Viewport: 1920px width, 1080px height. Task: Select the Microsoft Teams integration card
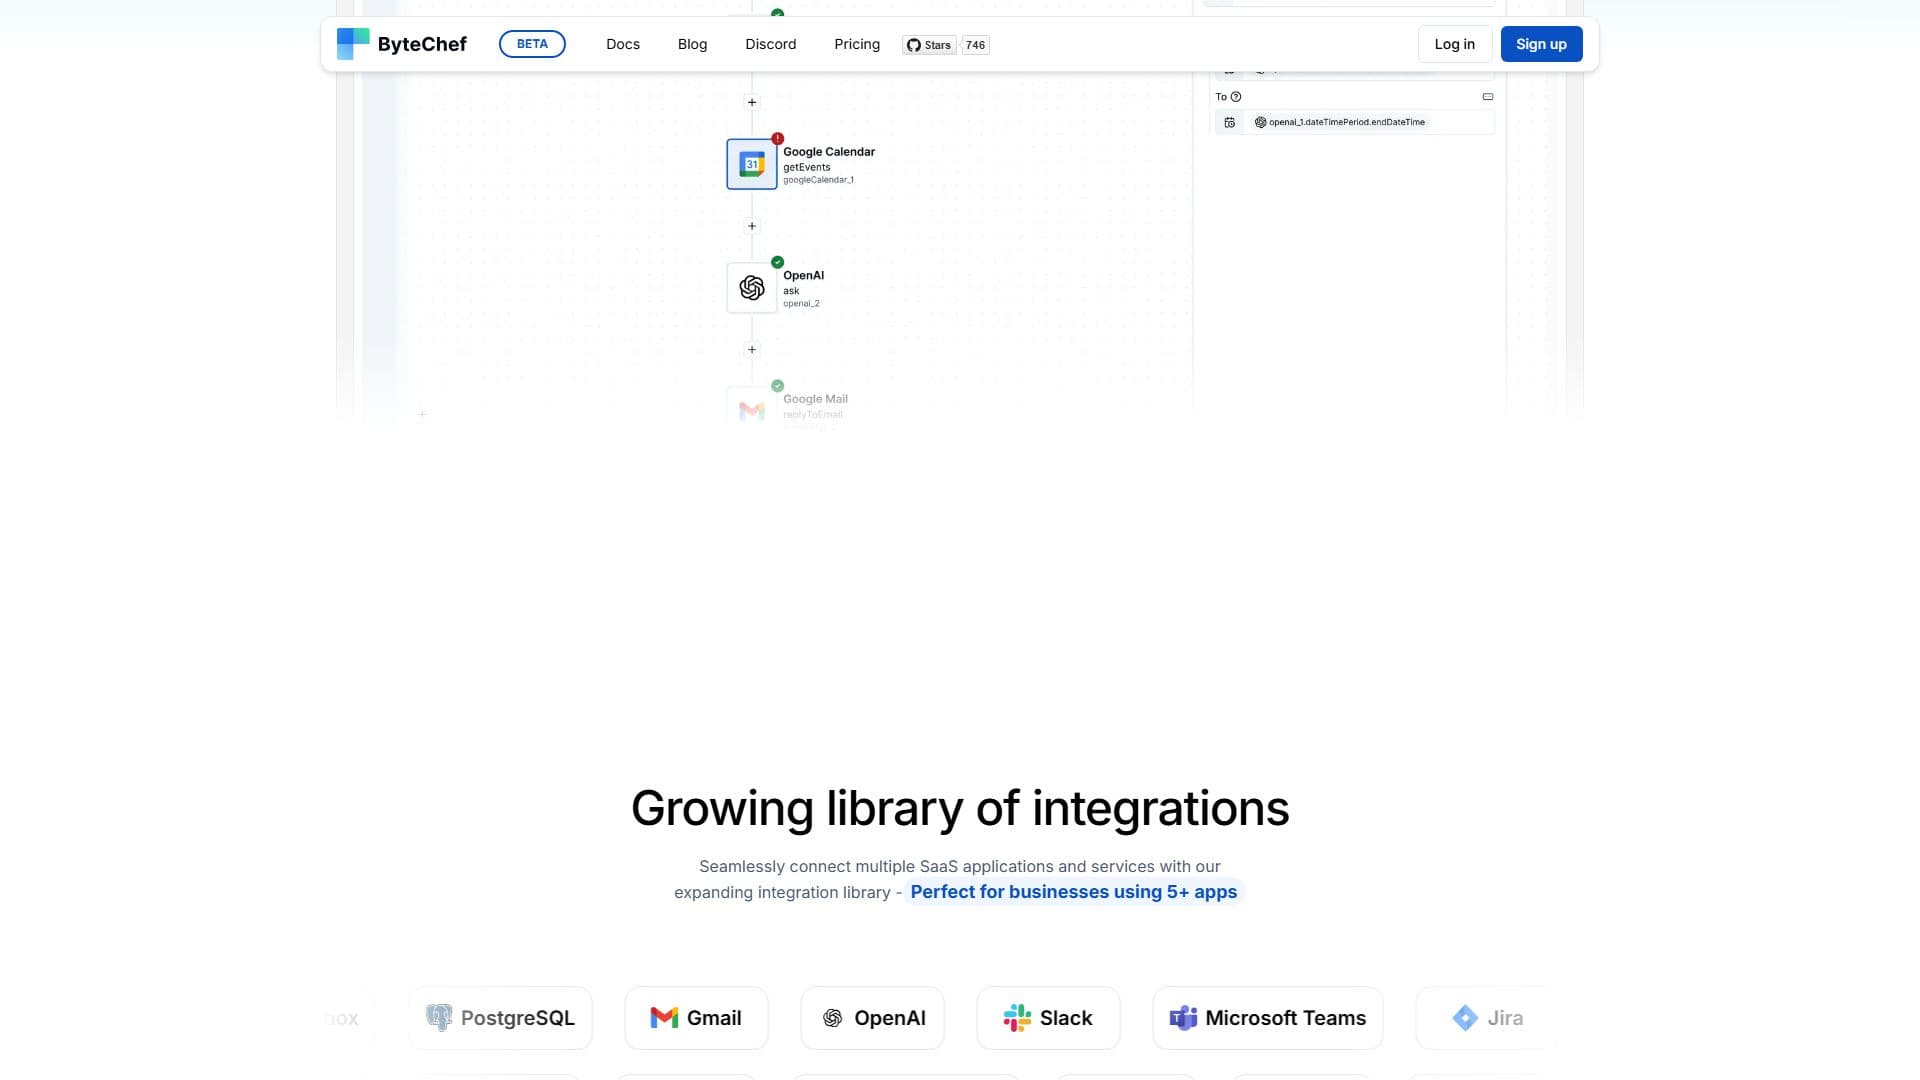coord(1268,1018)
